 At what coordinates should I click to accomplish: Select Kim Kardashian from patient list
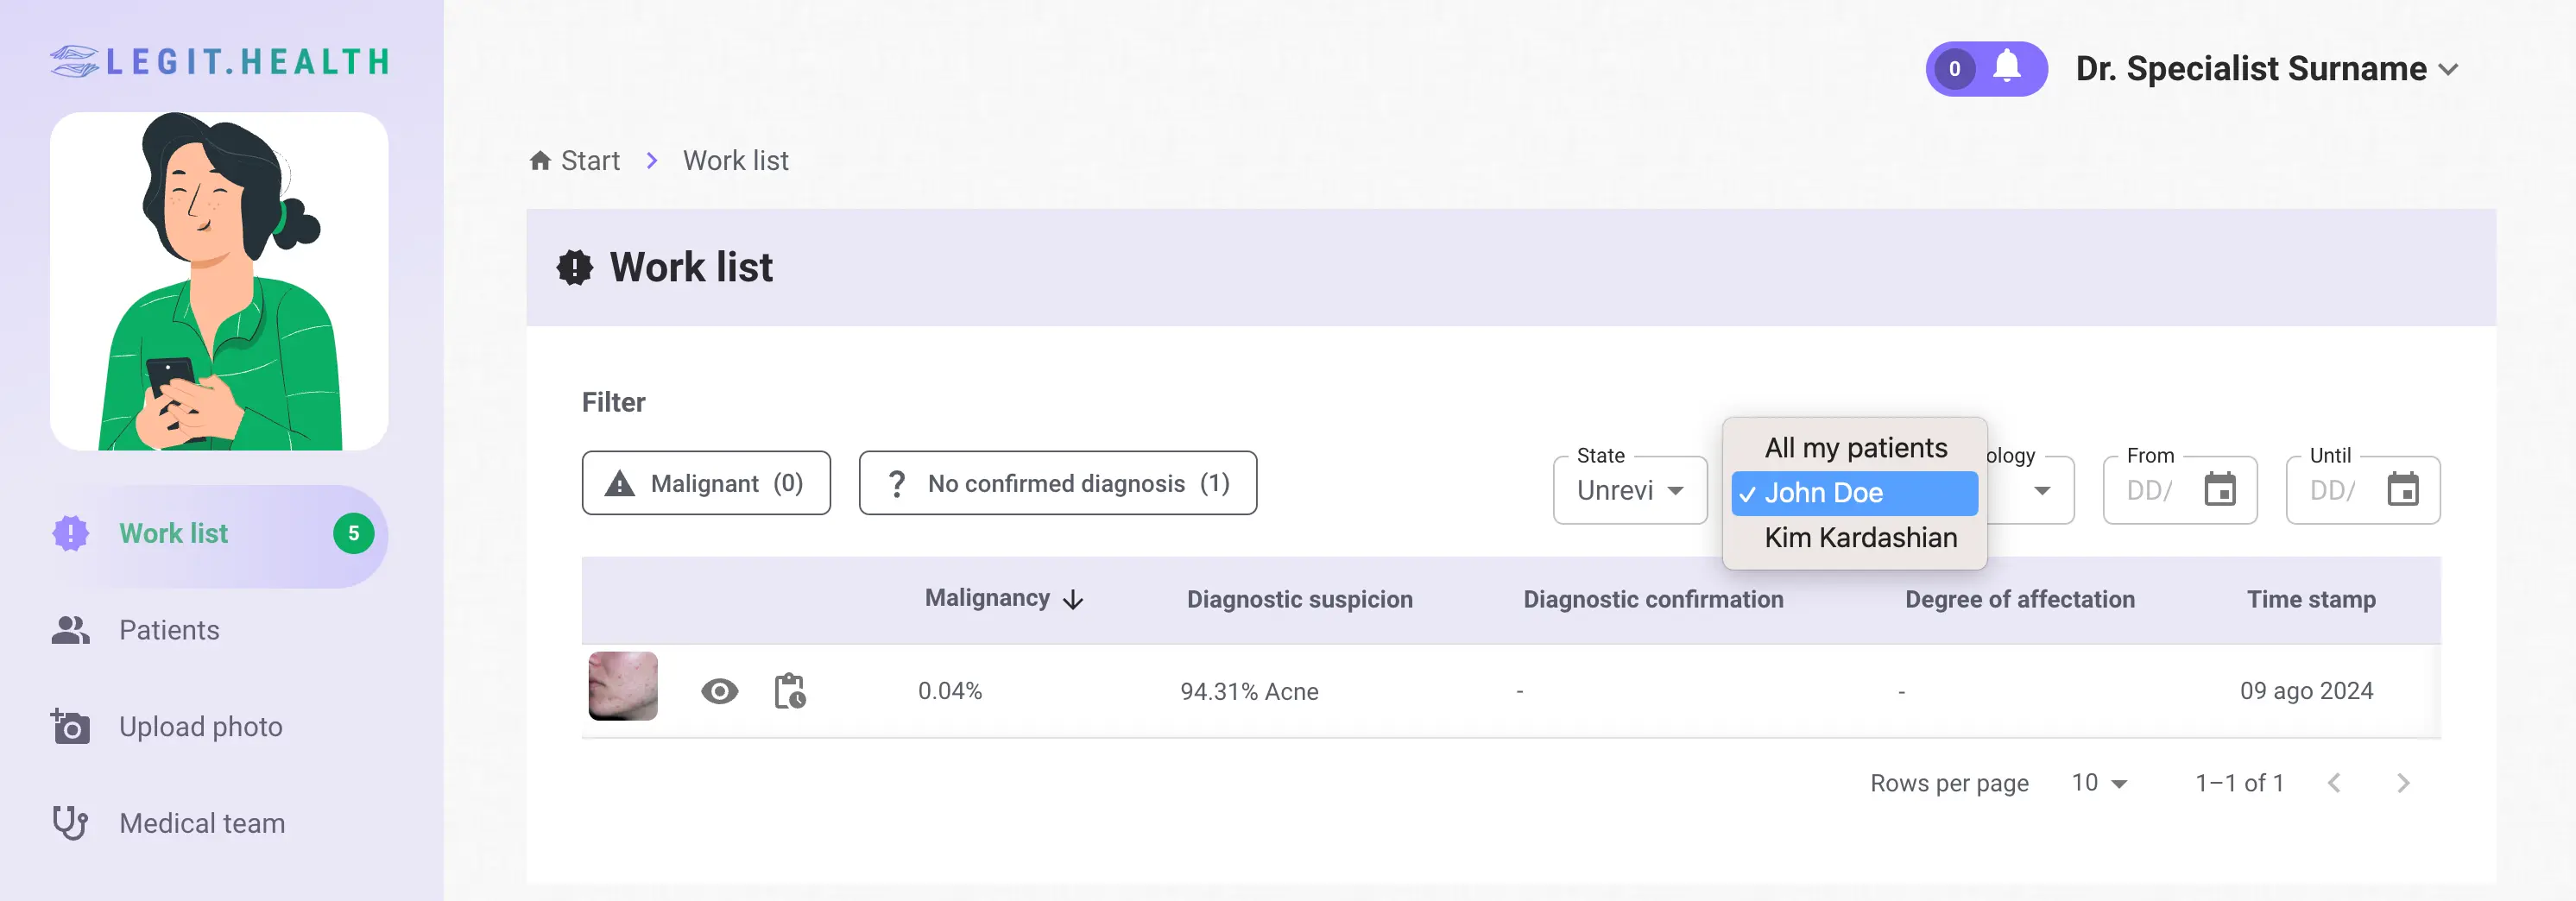click(x=1859, y=538)
